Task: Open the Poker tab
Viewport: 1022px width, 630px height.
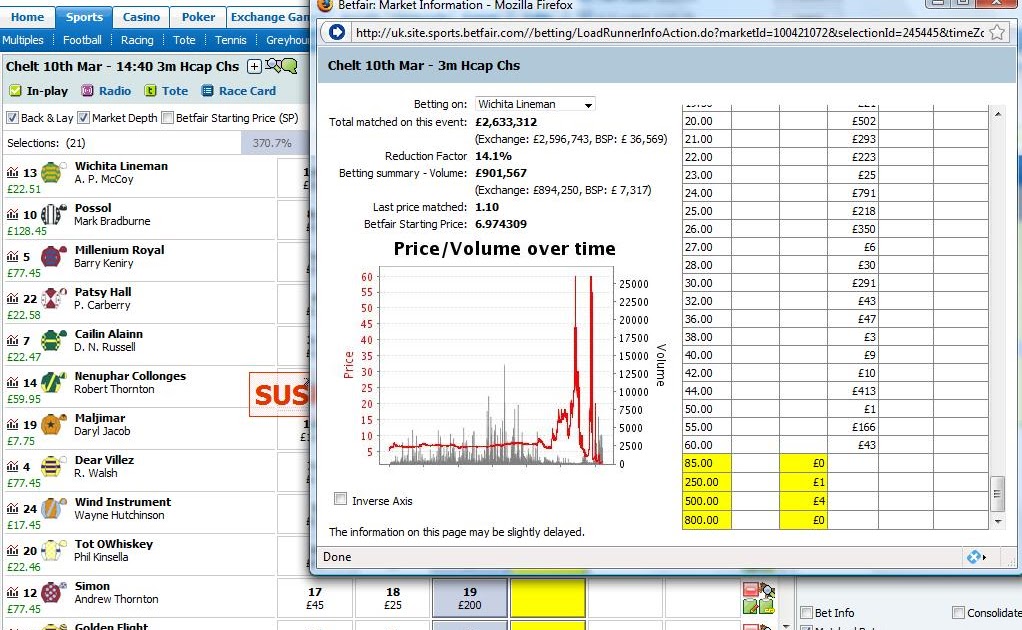Action: pyautogui.click(x=198, y=18)
